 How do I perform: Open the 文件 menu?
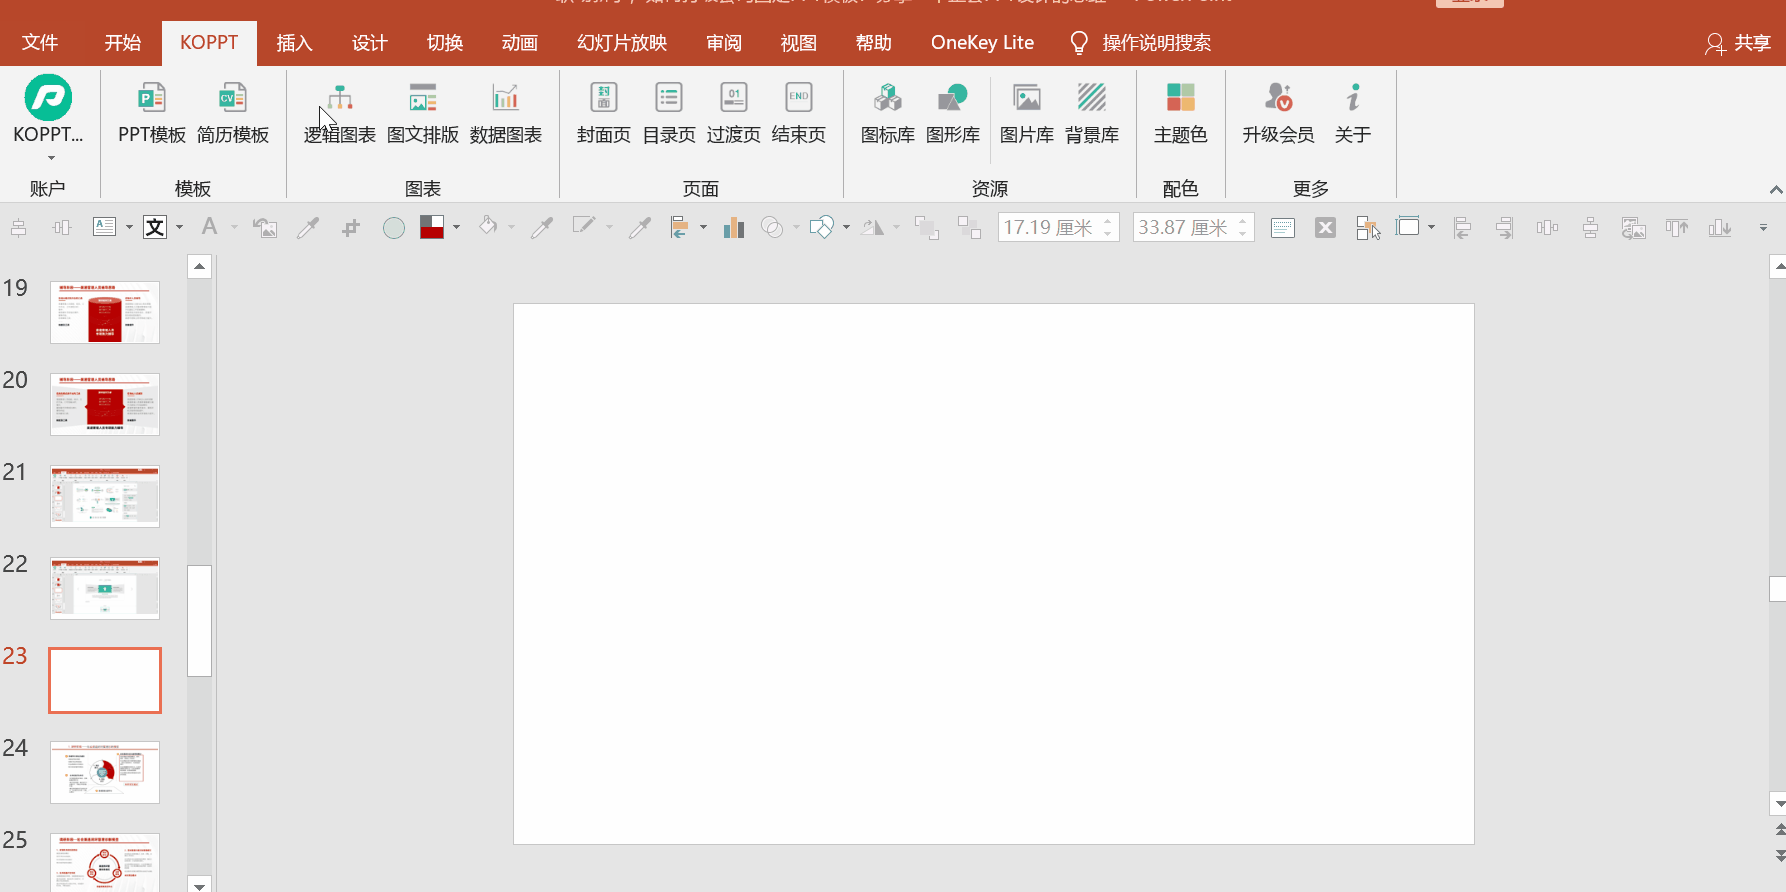(40, 43)
